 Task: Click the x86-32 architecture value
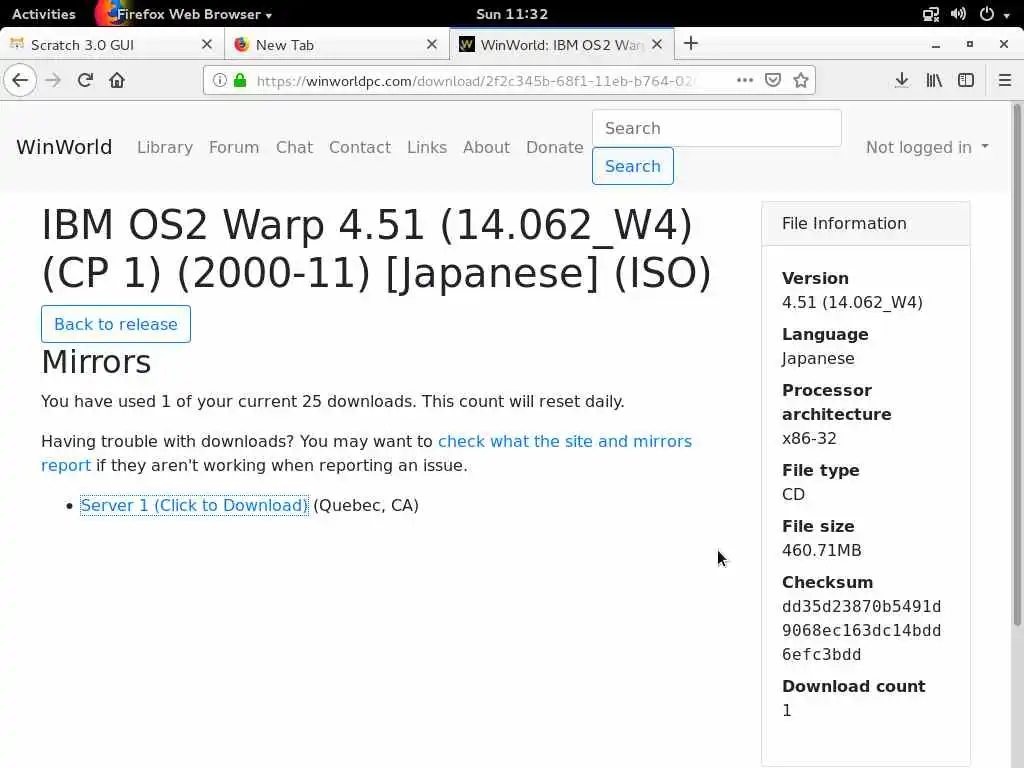[x=809, y=438]
